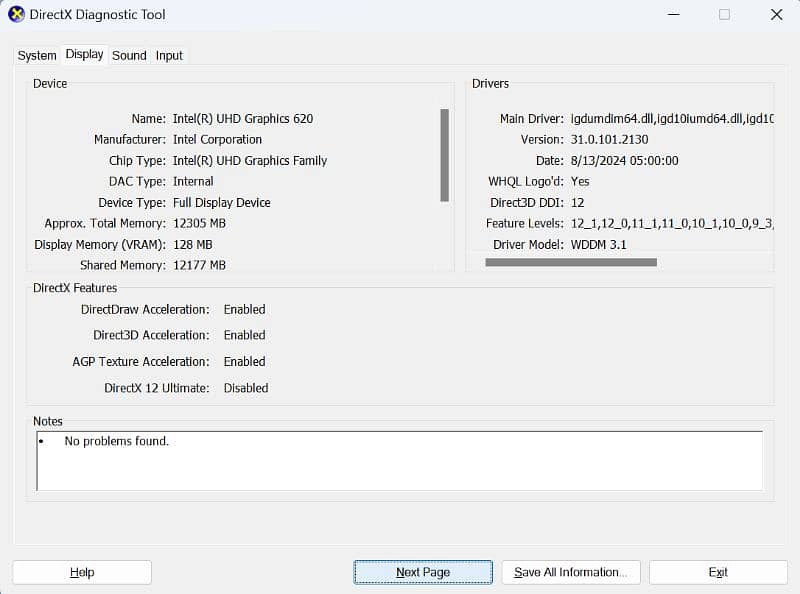This screenshot has height=594, width=800.
Task: Click the Driver Model value 'WDDM 3.1'
Action: pos(598,244)
